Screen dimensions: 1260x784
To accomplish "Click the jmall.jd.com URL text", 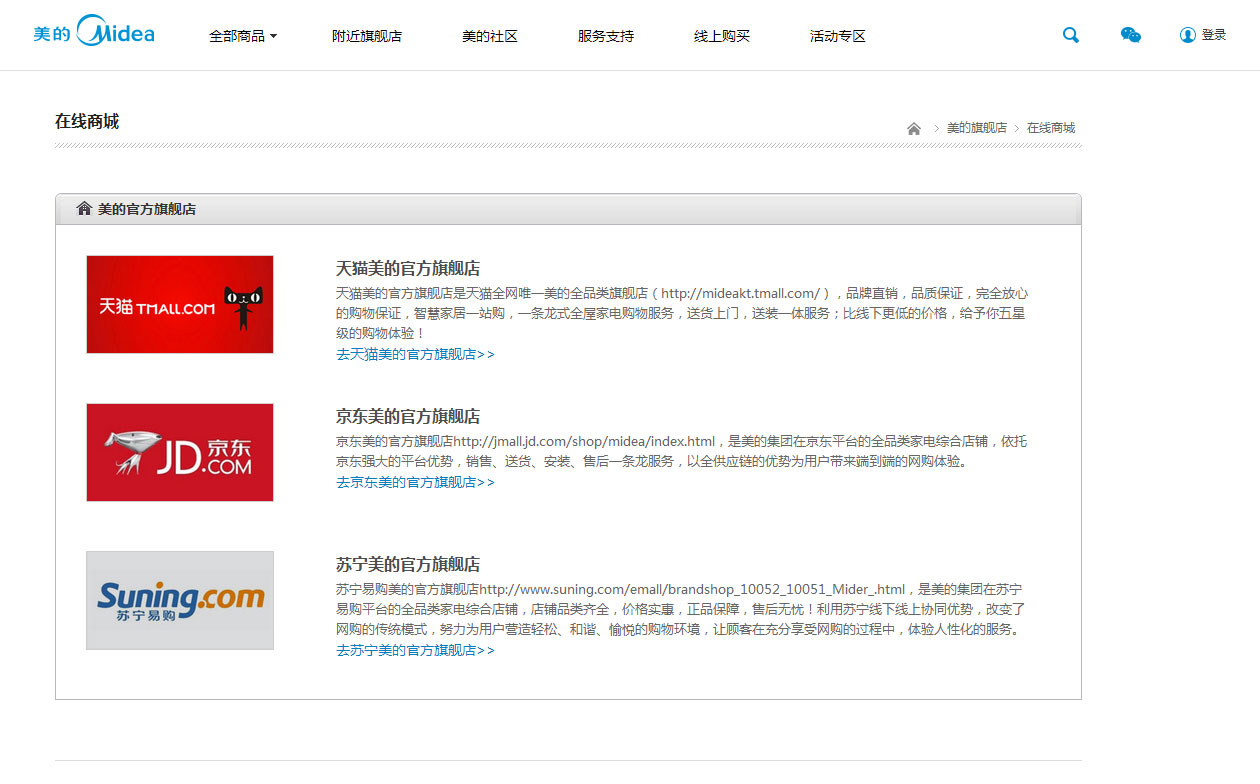I will point(585,441).
